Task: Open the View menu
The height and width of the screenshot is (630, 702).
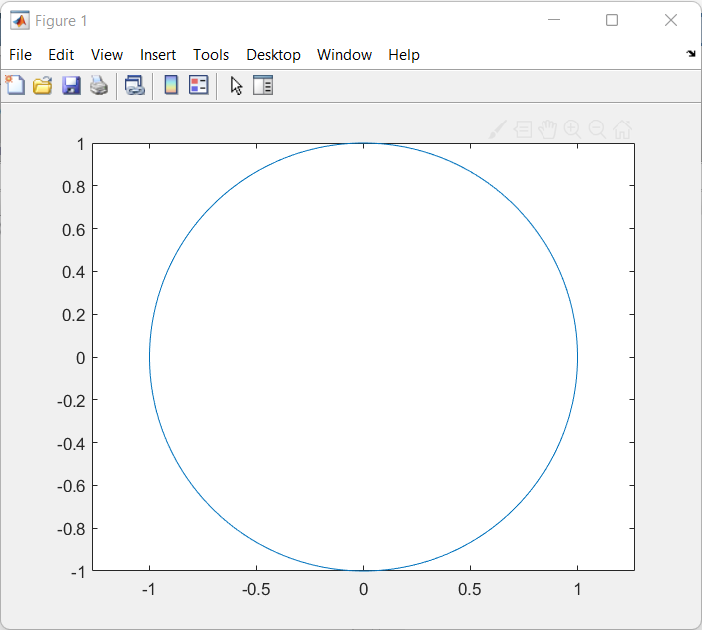Action: click(x=107, y=55)
